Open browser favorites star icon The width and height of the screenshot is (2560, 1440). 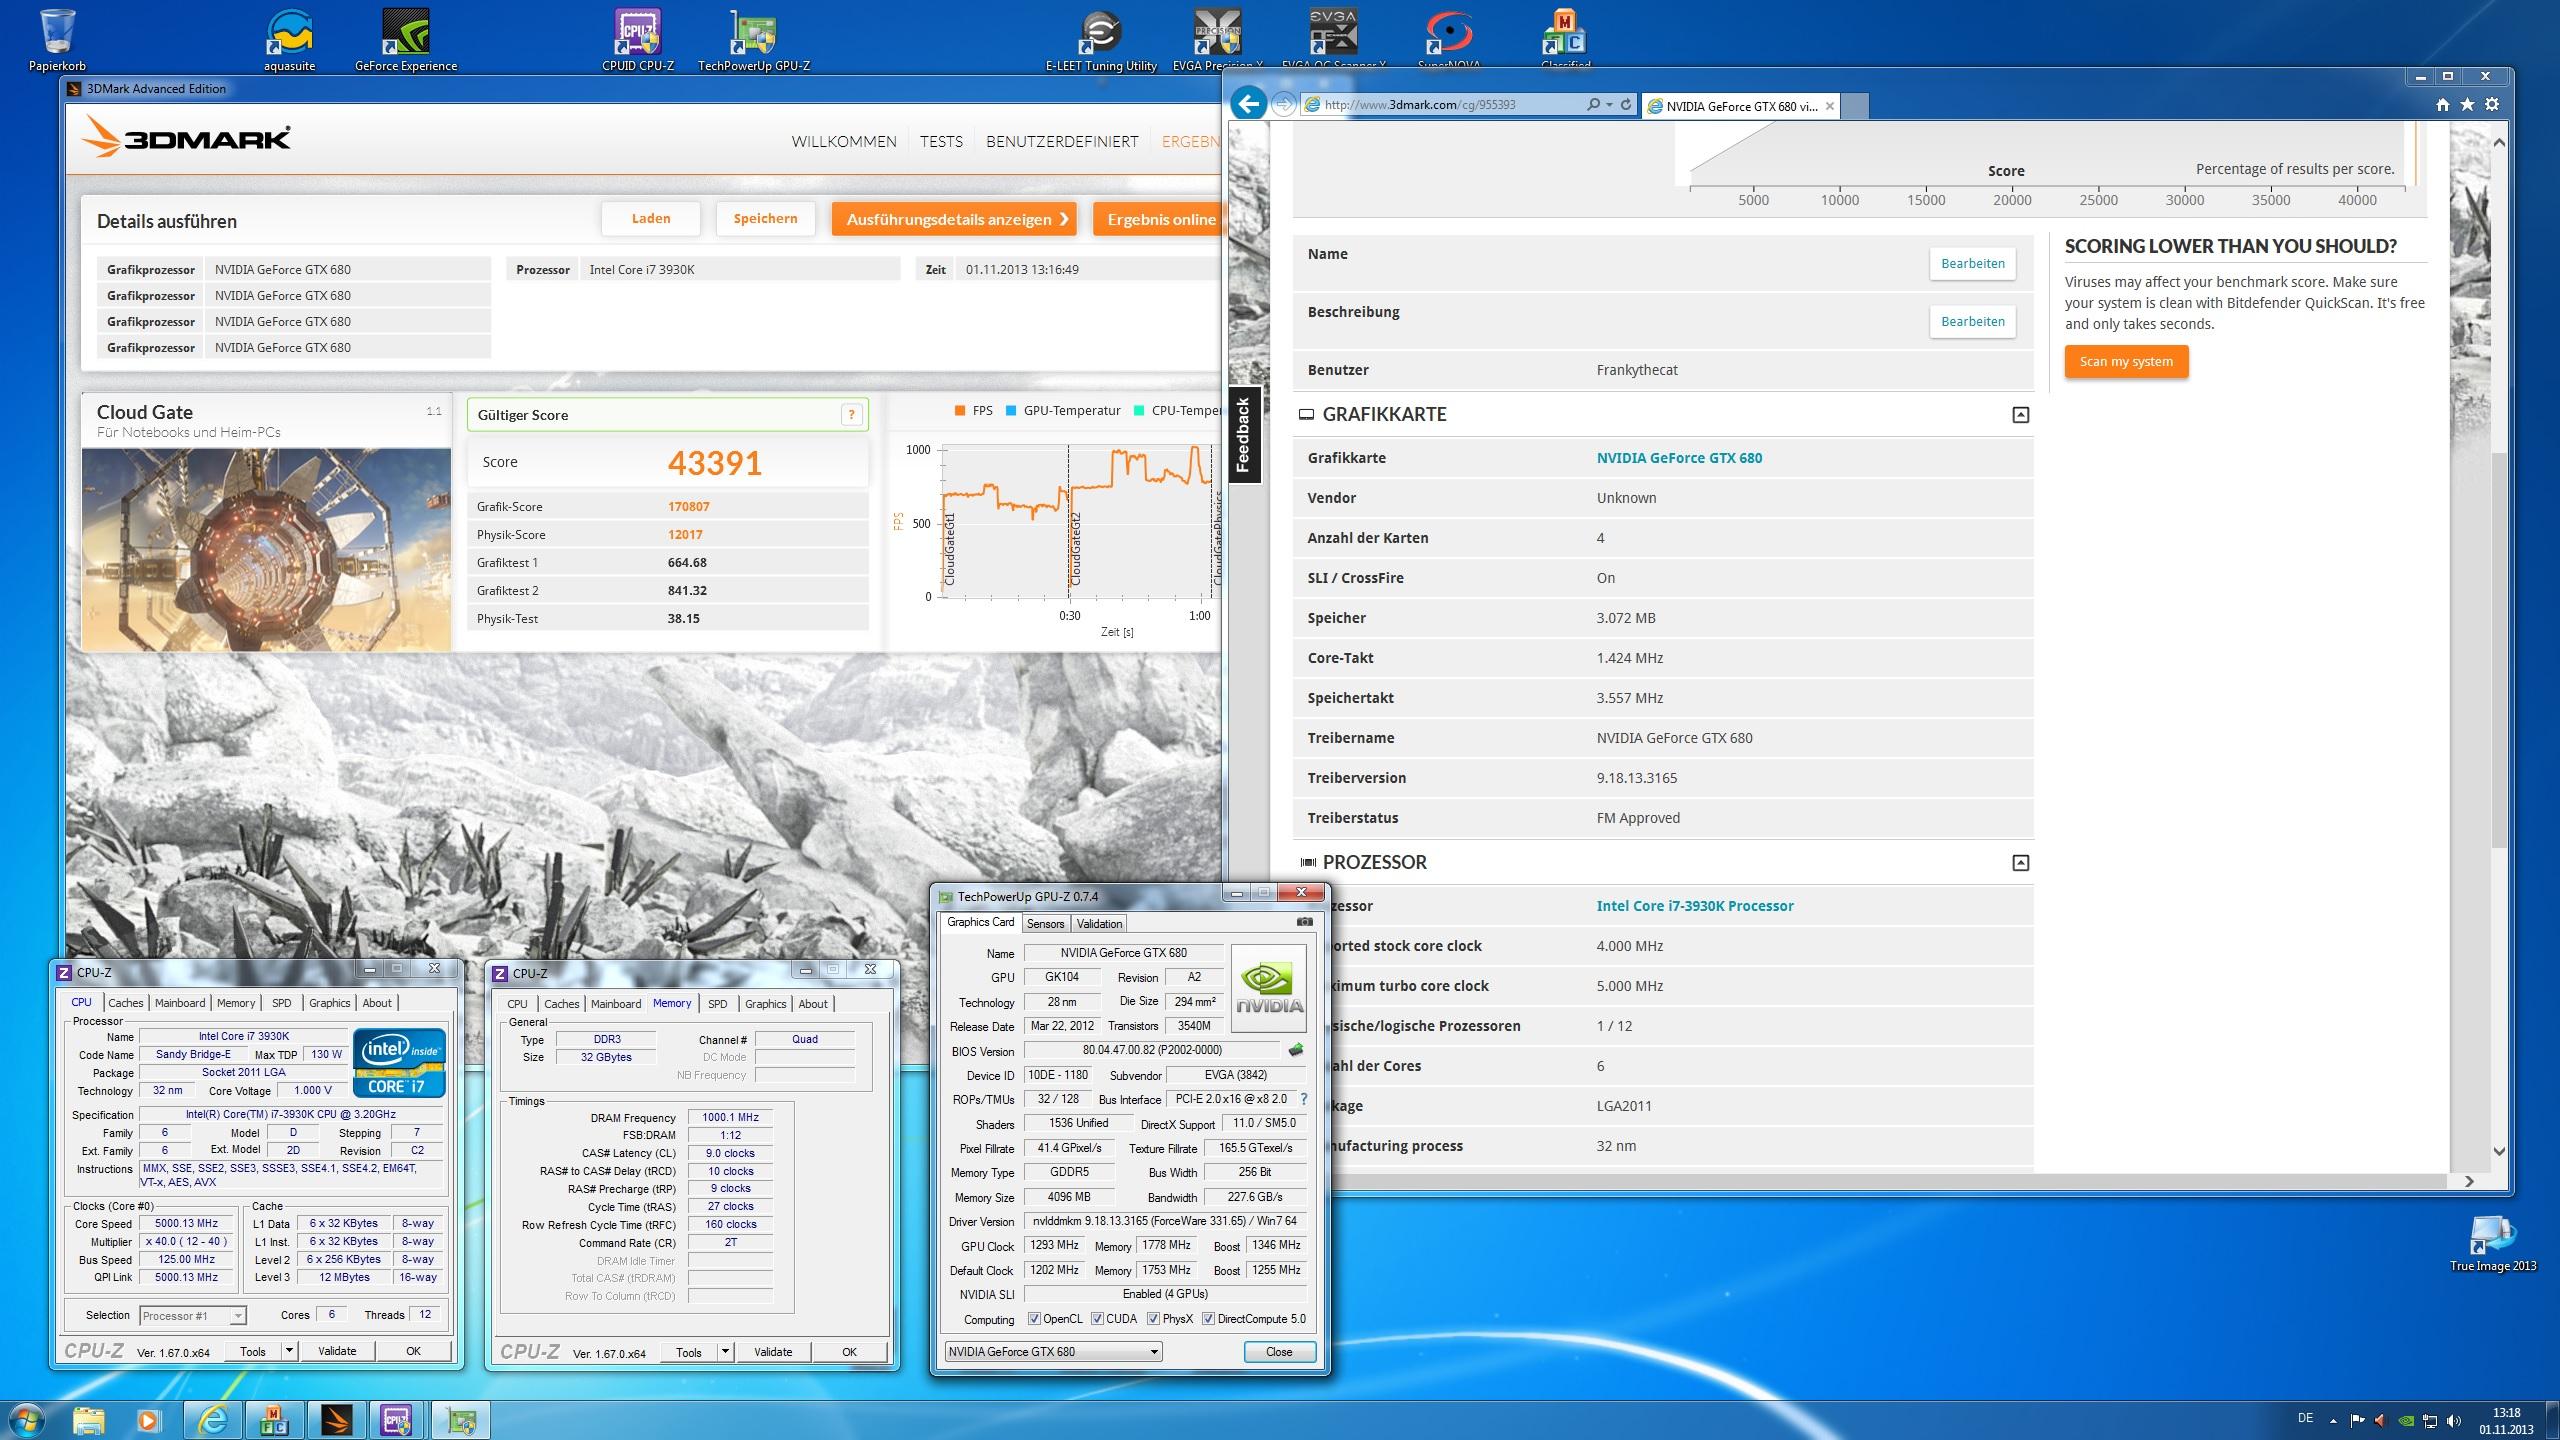2467,105
